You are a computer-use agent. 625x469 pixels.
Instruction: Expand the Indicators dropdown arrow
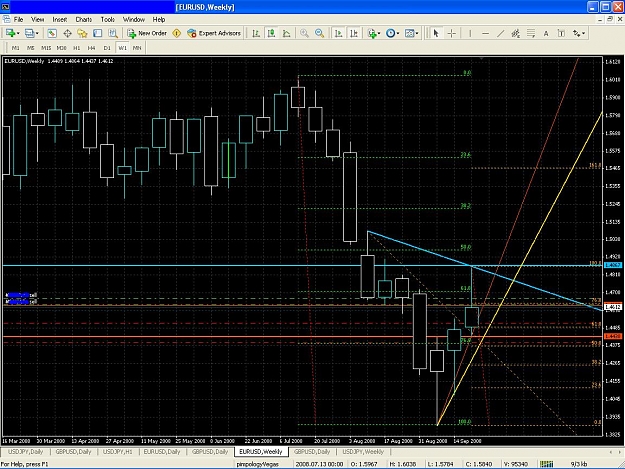coord(379,33)
